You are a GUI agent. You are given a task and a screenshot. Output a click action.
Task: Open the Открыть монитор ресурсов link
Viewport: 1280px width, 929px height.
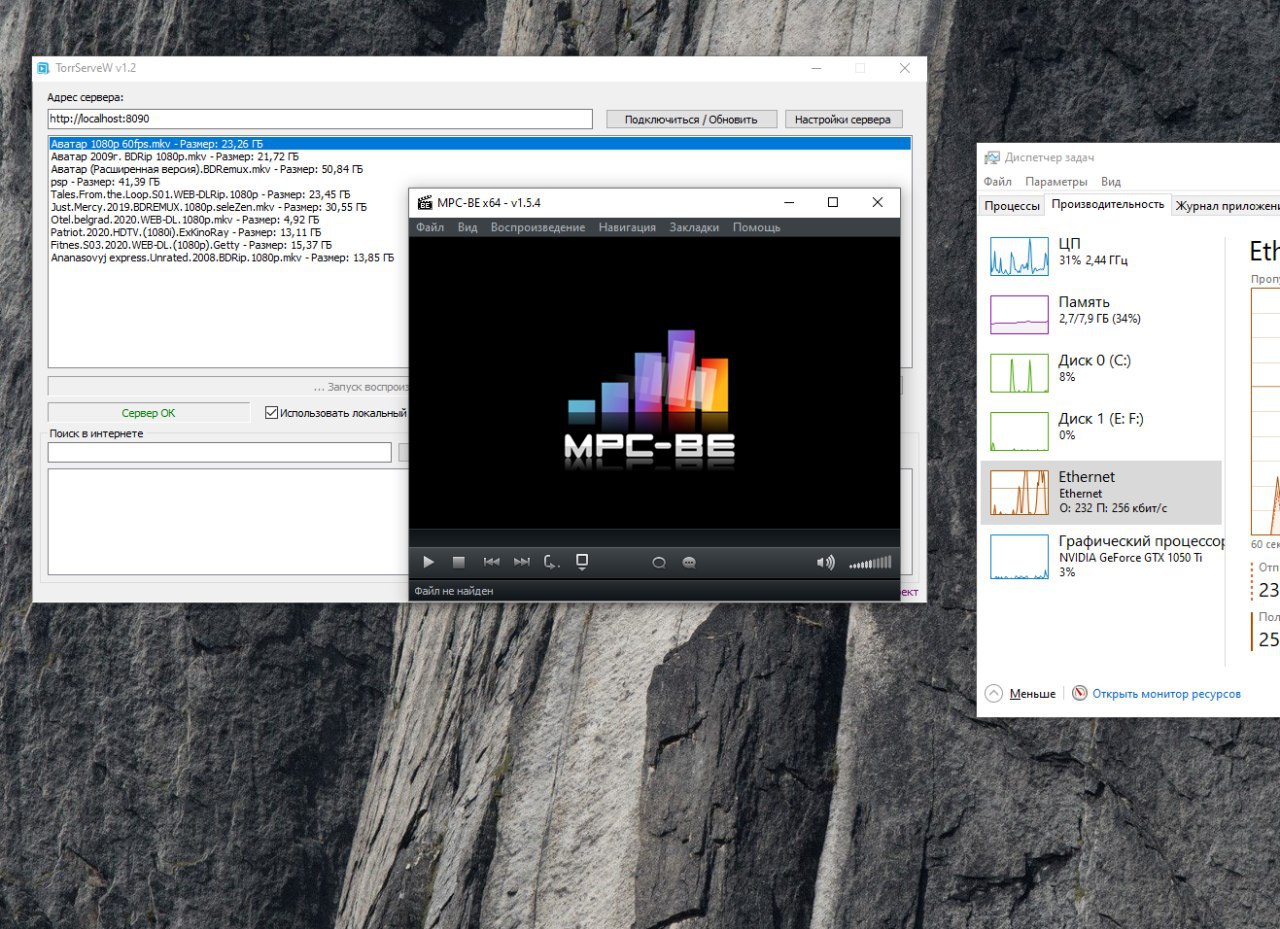[1166, 693]
